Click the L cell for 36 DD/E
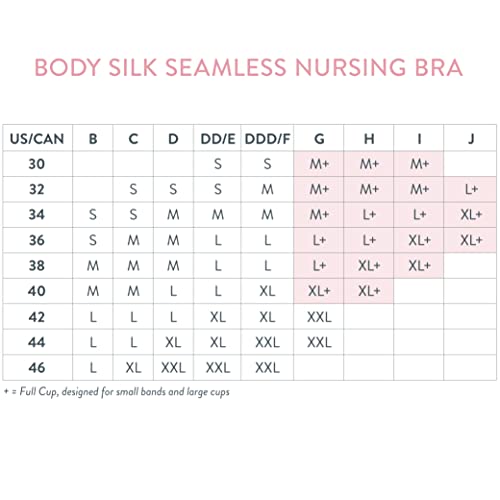Viewport: 500px width, 500px height. click(x=218, y=240)
